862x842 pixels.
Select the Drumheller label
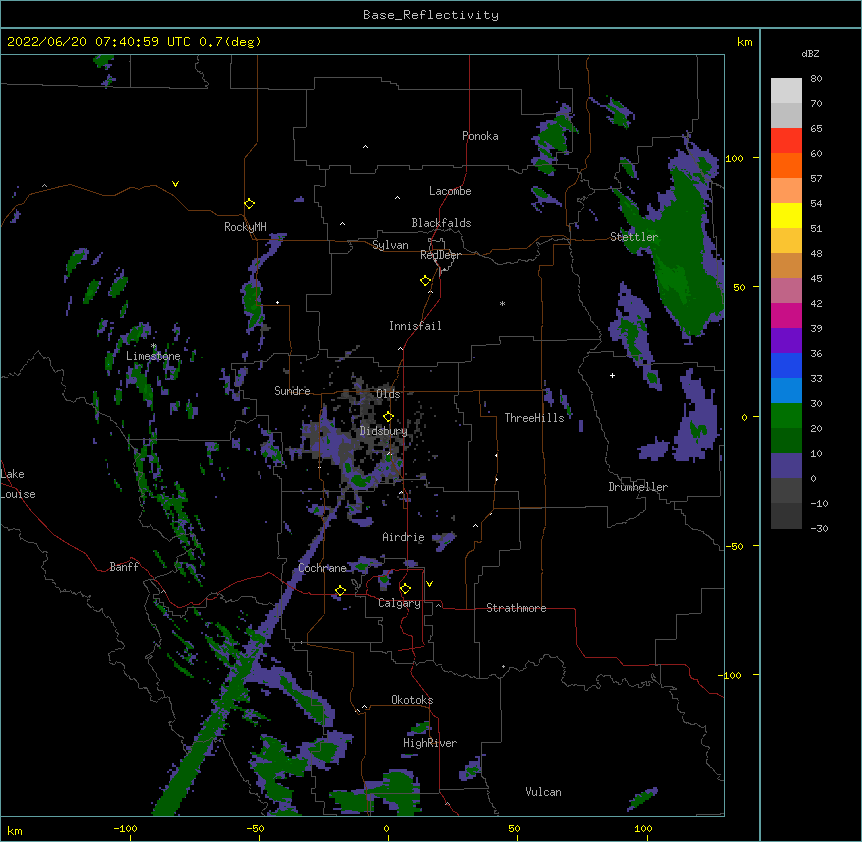click(x=638, y=487)
